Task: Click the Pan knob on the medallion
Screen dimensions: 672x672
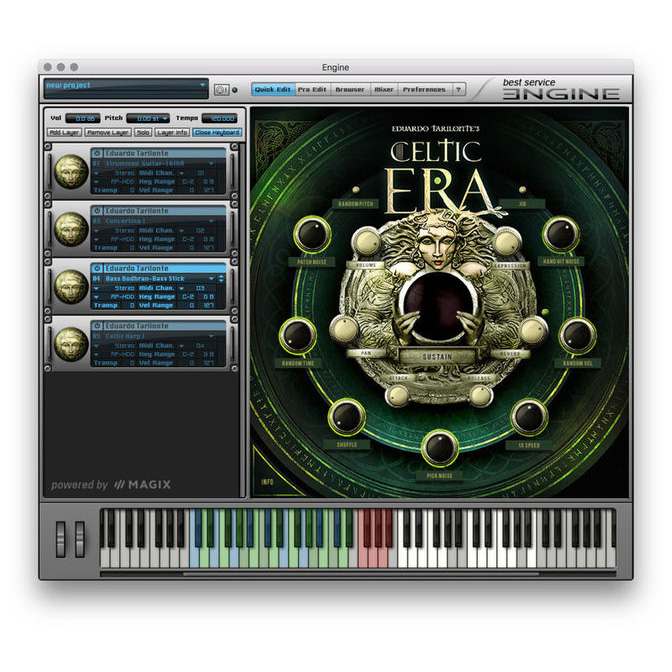Action: (x=345, y=330)
